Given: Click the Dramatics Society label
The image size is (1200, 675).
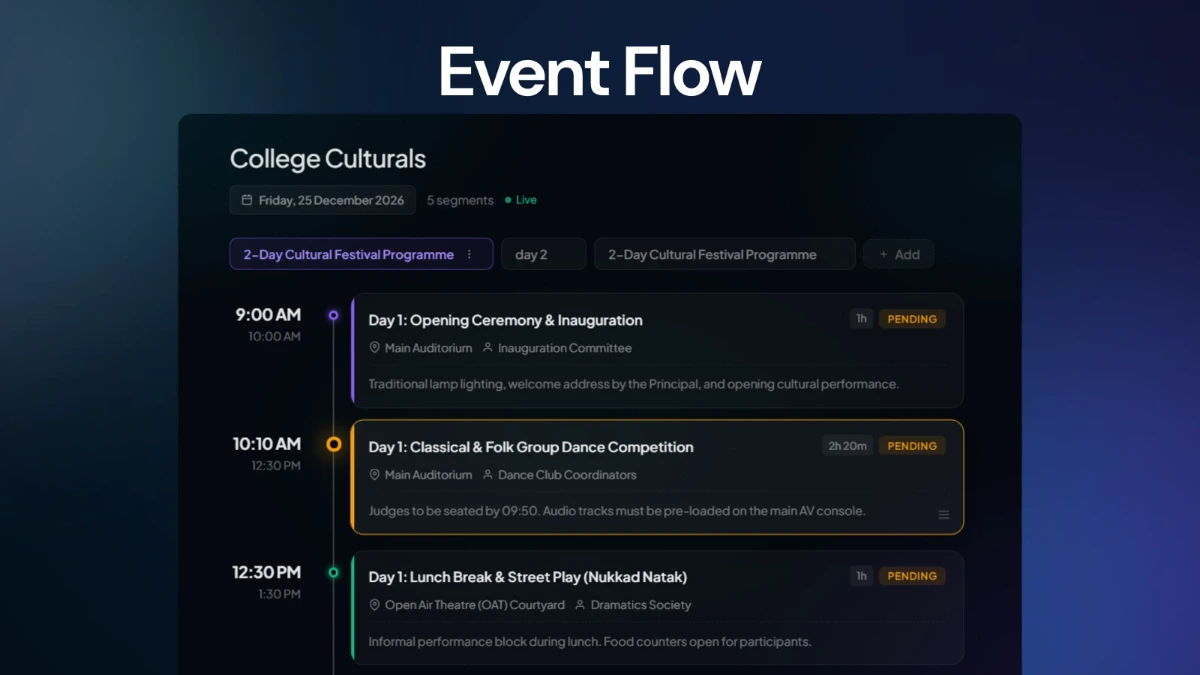Looking at the screenshot, I should tap(641, 605).
